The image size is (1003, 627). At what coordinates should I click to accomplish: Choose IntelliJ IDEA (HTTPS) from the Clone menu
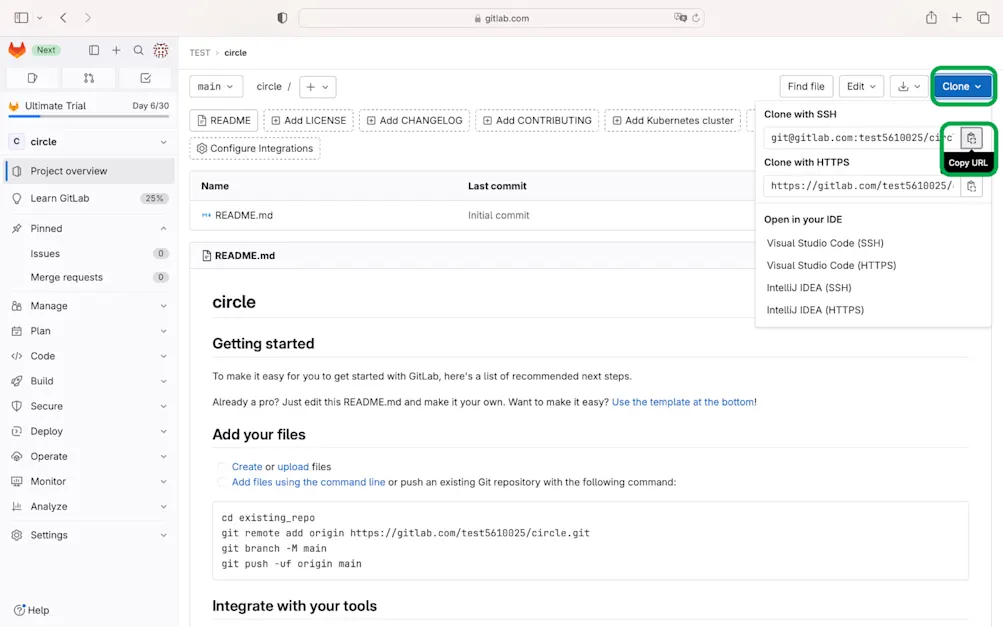[813, 310]
